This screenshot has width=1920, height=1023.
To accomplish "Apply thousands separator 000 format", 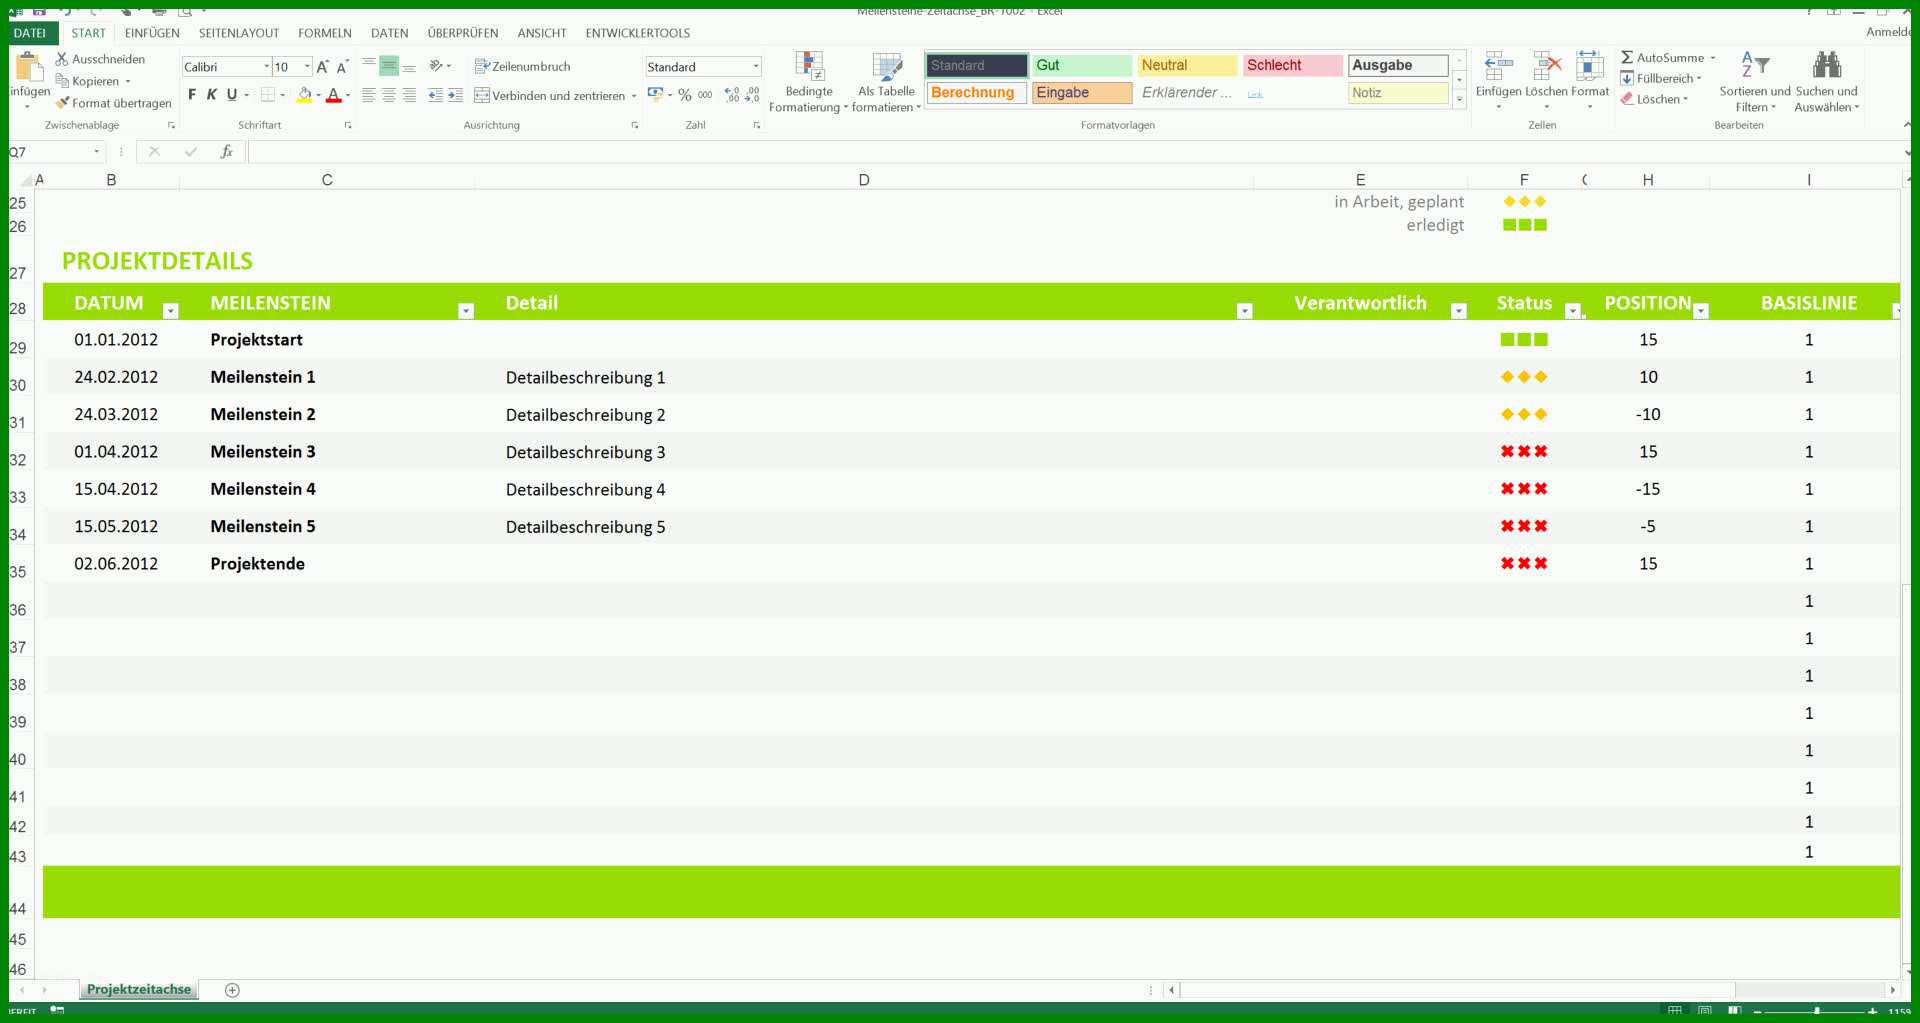I will (705, 95).
